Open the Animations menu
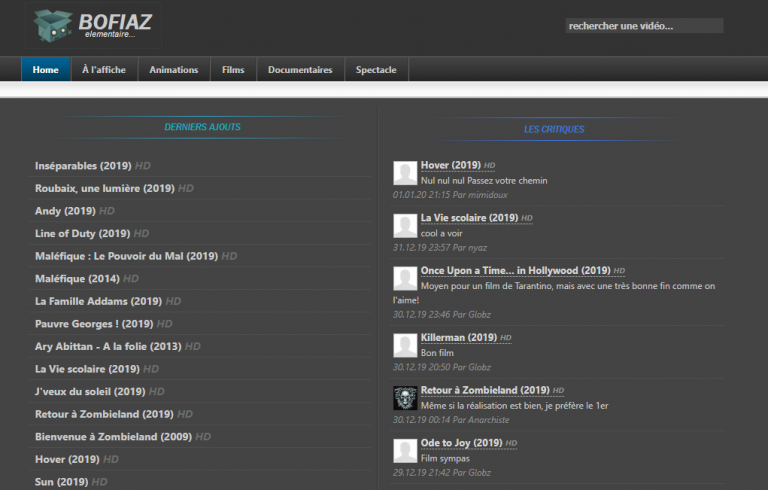768x490 pixels. [x=174, y=70]
